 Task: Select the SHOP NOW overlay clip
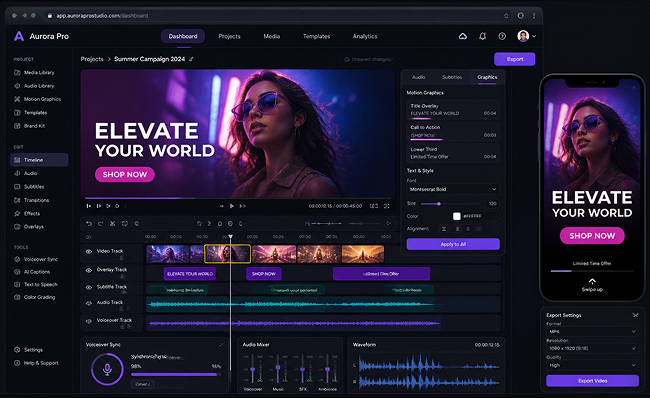tap(264, 274)
